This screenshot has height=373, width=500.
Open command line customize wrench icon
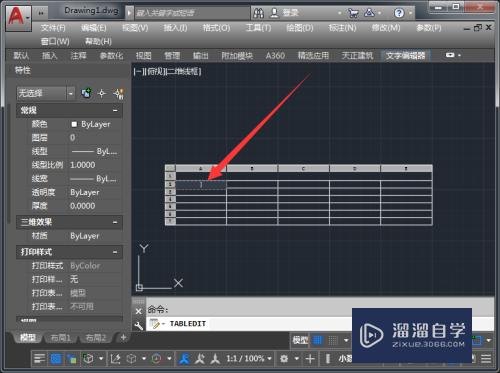pyautogui.click(x=139, y=325)
